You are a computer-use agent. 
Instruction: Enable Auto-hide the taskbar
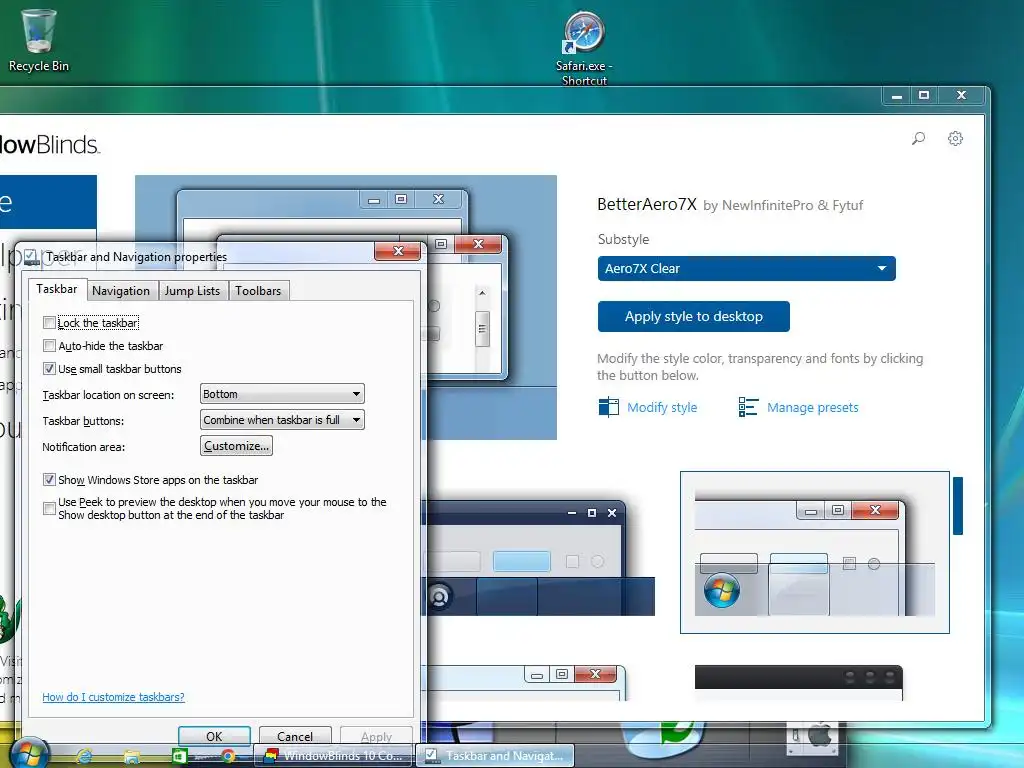(49, 345)
